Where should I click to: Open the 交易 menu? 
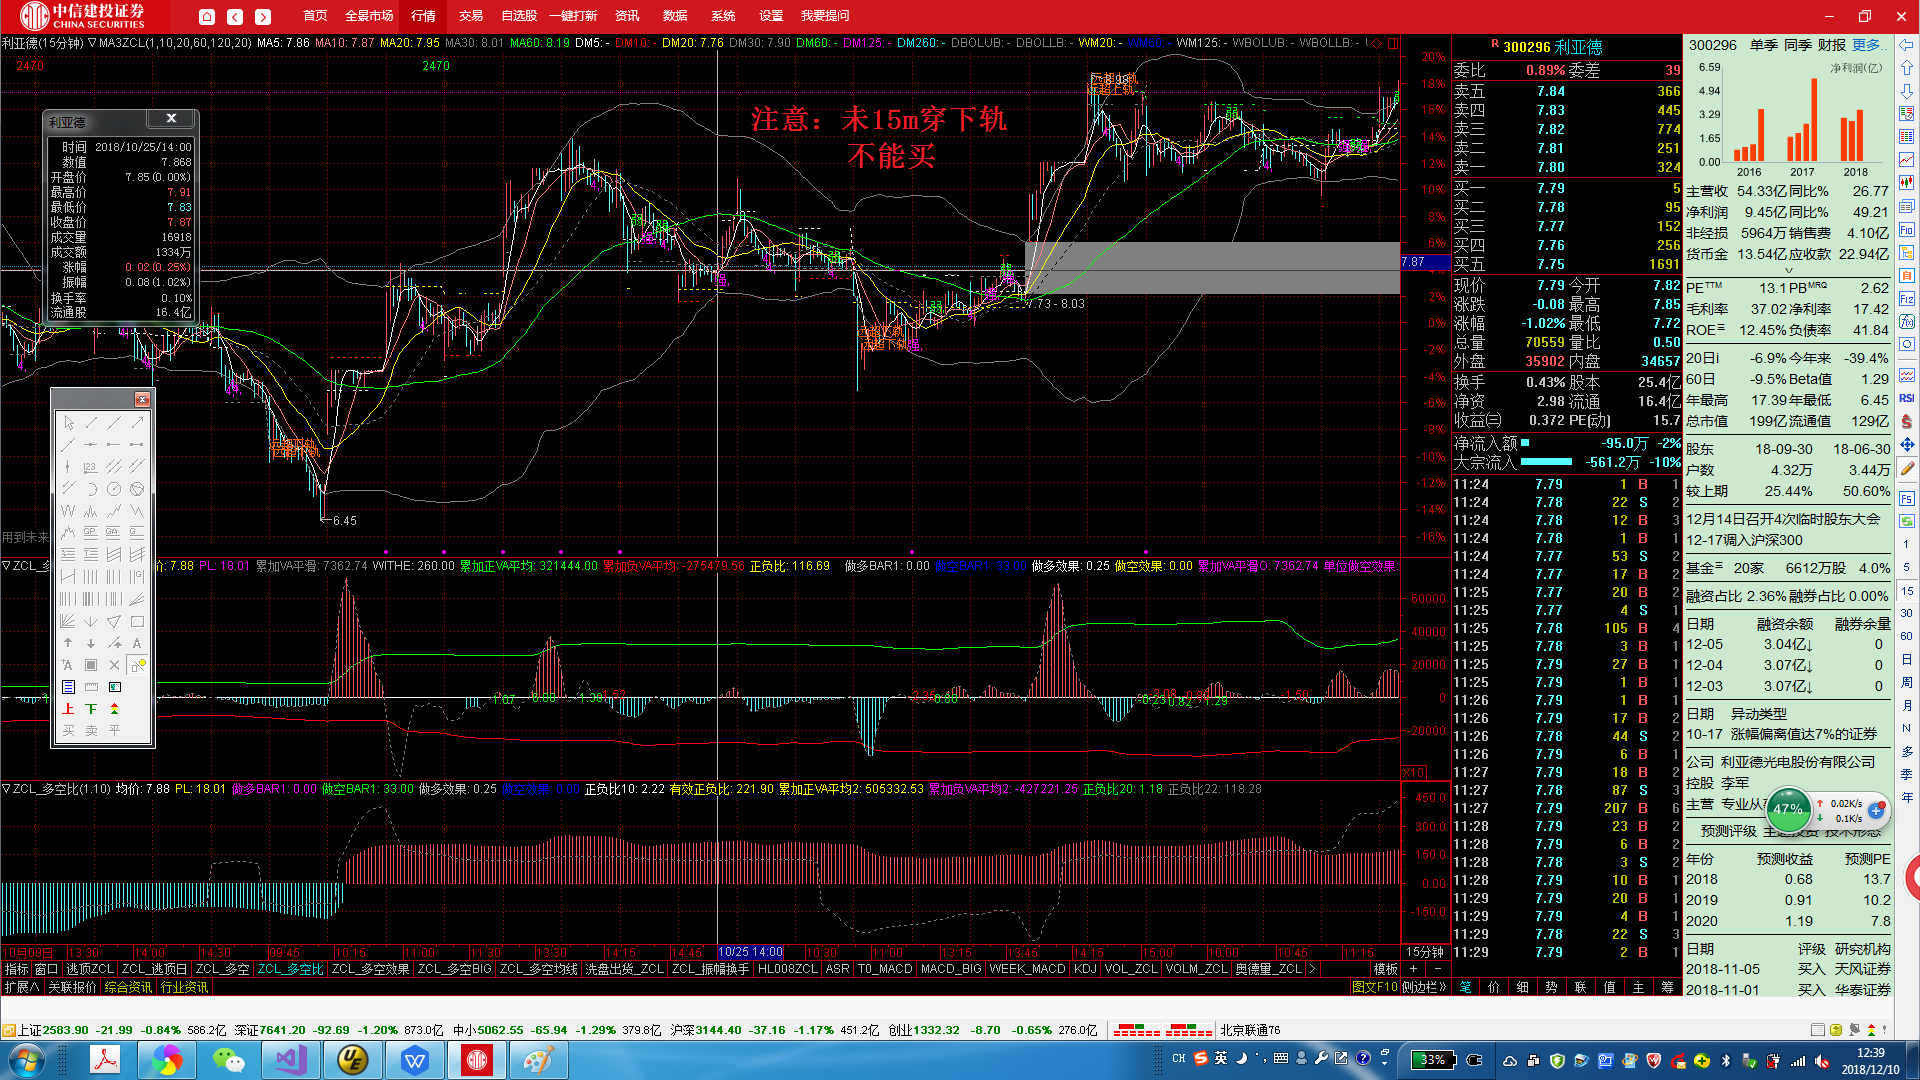tap(471, 16)
